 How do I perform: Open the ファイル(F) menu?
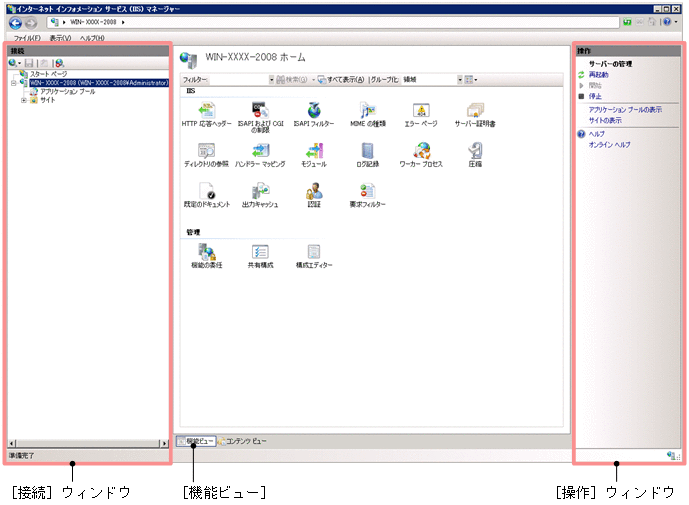tap(27, 38)
